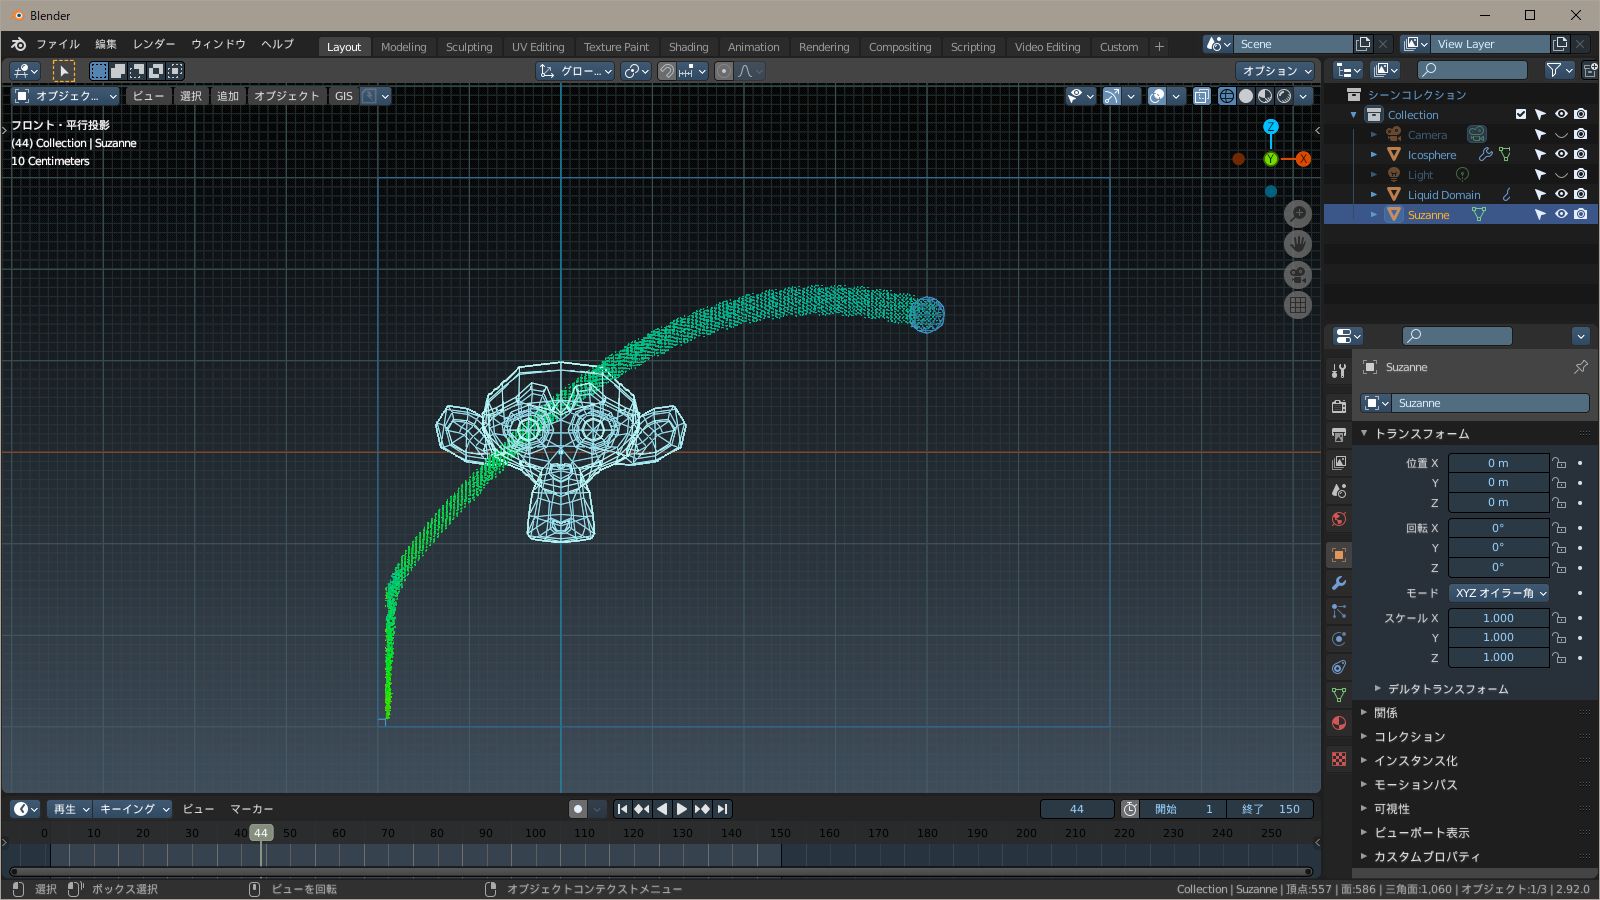Toggle viewport gizmo display
The height and width of the screenshot is (900, 1600).
click(x=1111, y=96)
